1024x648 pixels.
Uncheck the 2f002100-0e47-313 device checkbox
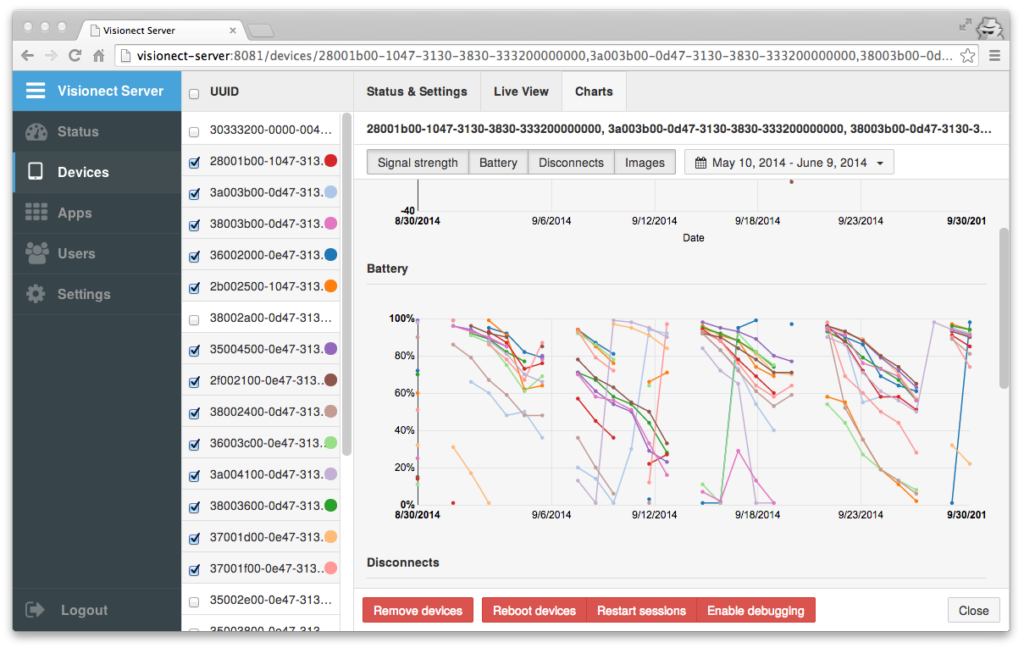194,382
